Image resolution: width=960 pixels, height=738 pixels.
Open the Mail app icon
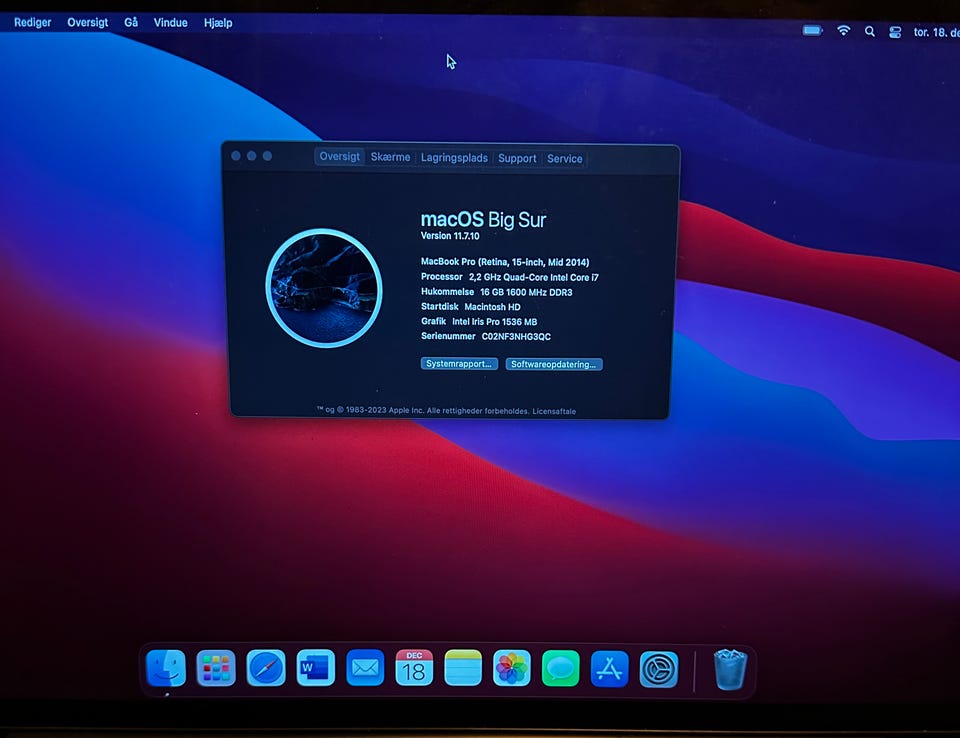[x=365, y=668]
